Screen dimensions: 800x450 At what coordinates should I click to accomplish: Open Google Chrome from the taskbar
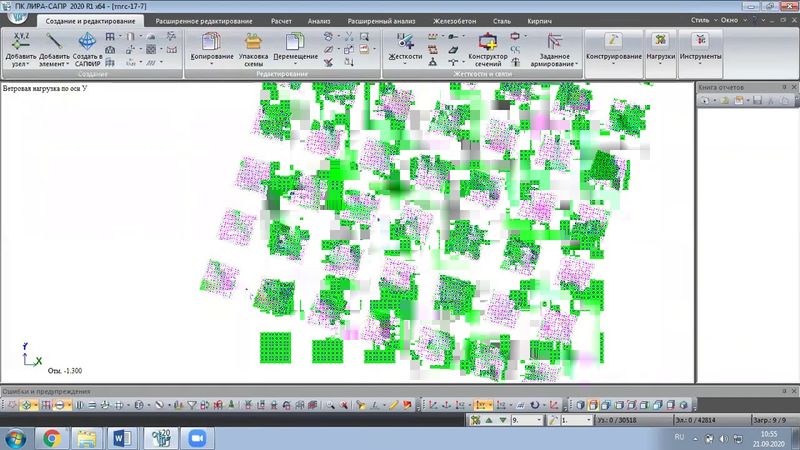pyautogui.click(x=51, y=437)
